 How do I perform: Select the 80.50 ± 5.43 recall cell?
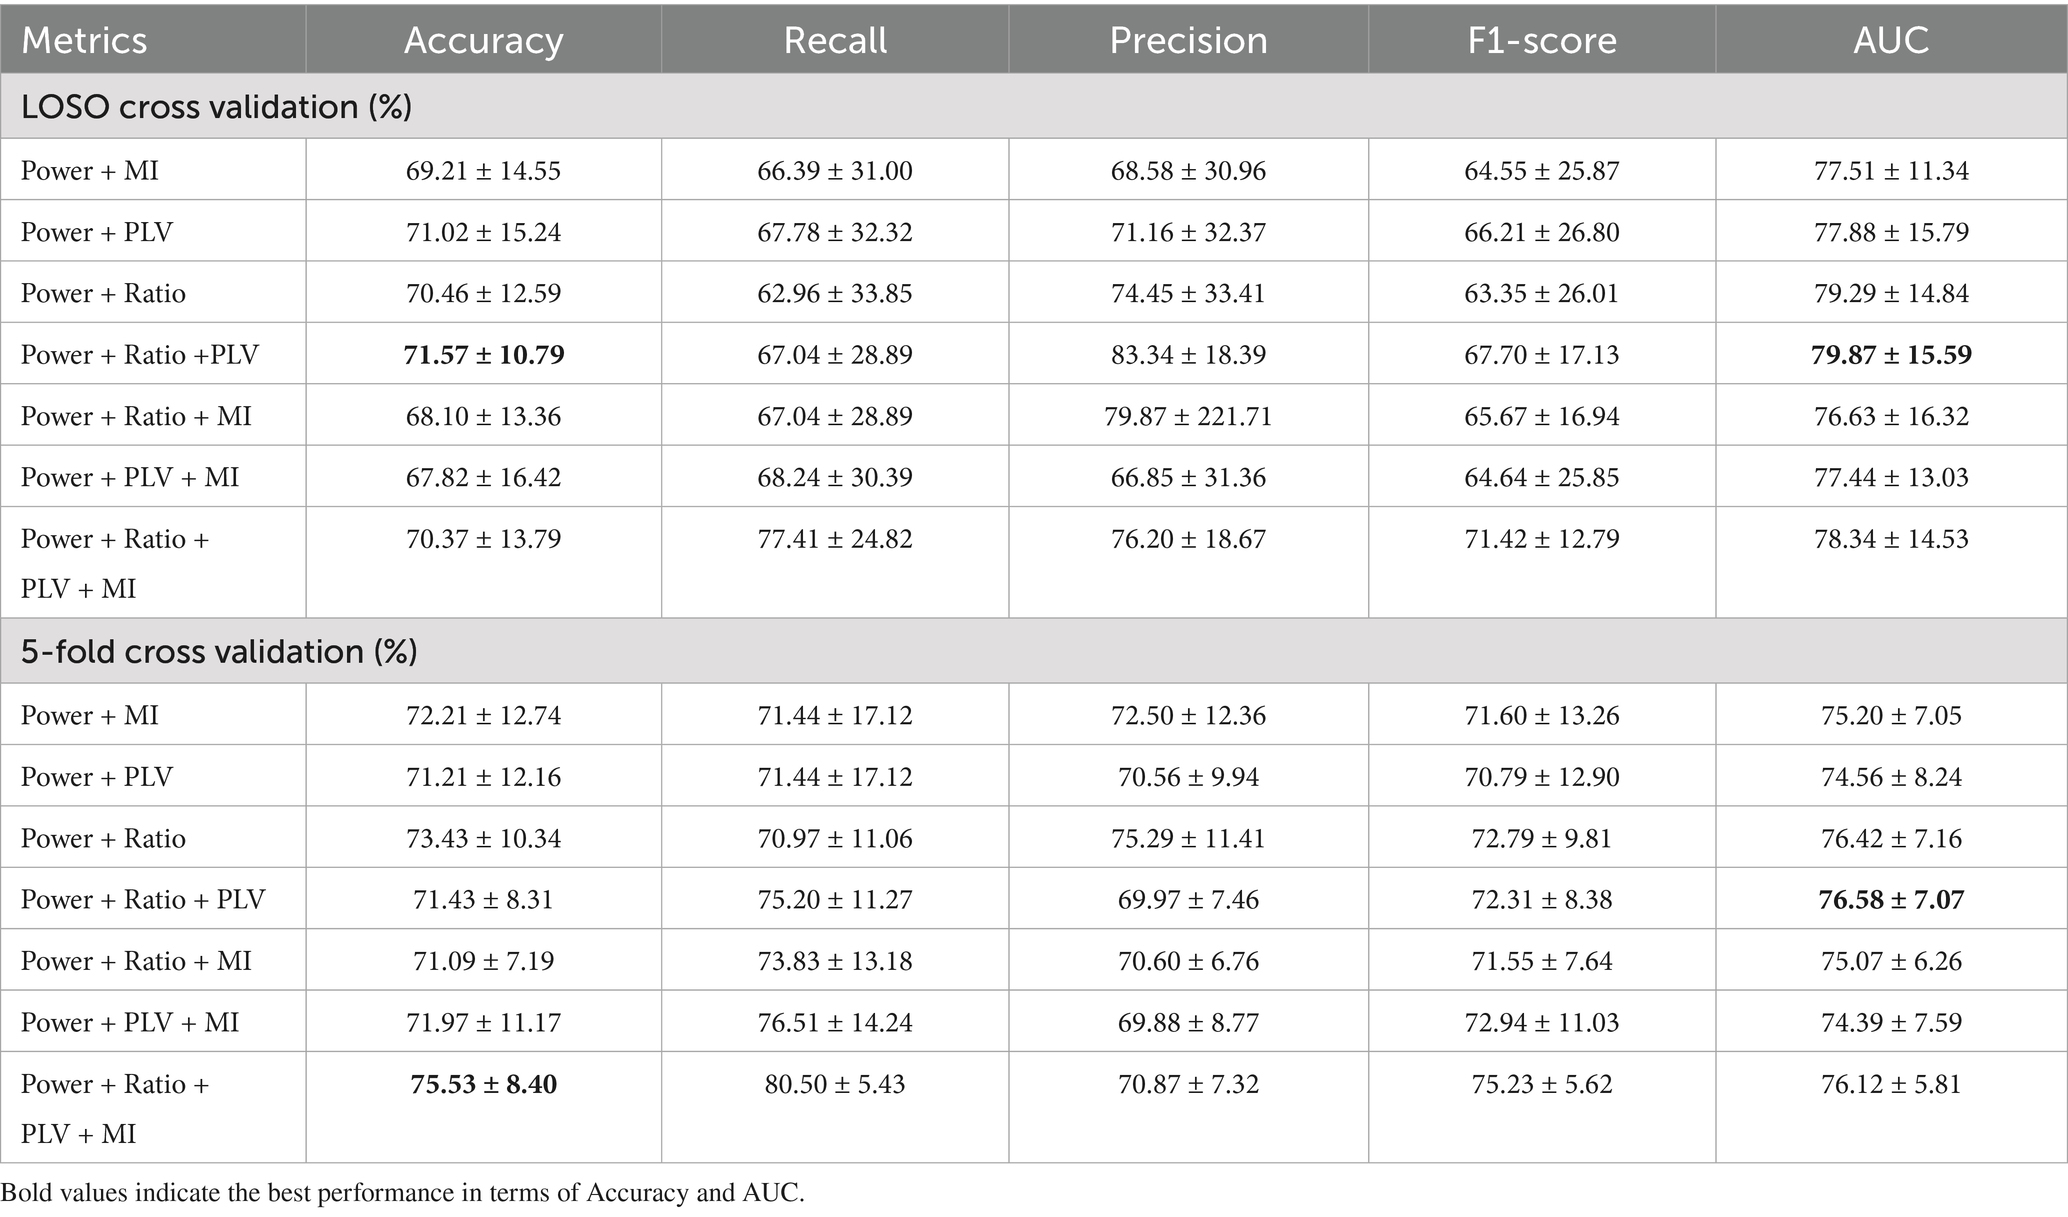[x=834, y=1084]
